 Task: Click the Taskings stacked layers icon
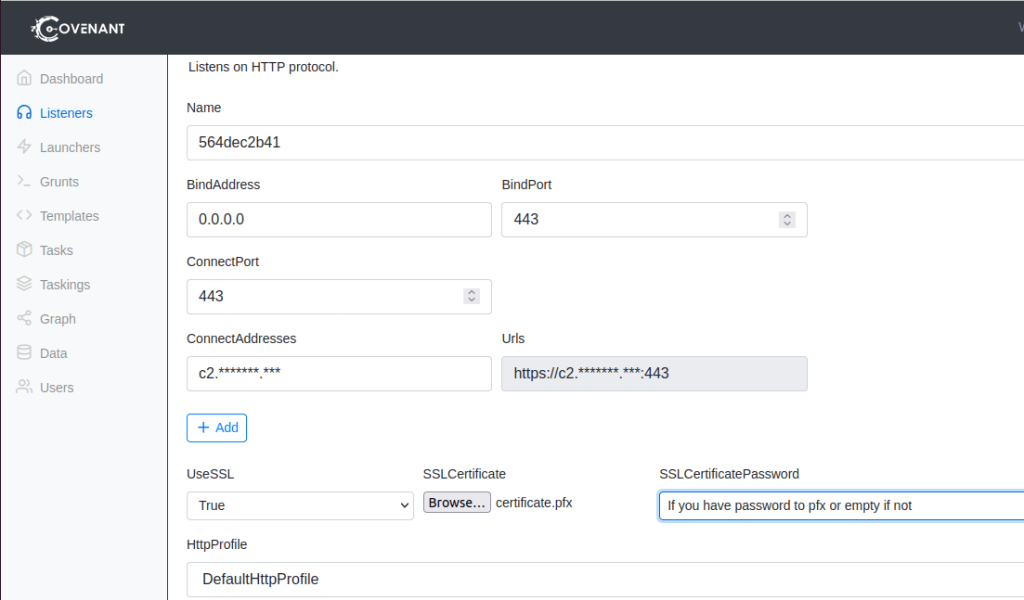coord(25,285)
